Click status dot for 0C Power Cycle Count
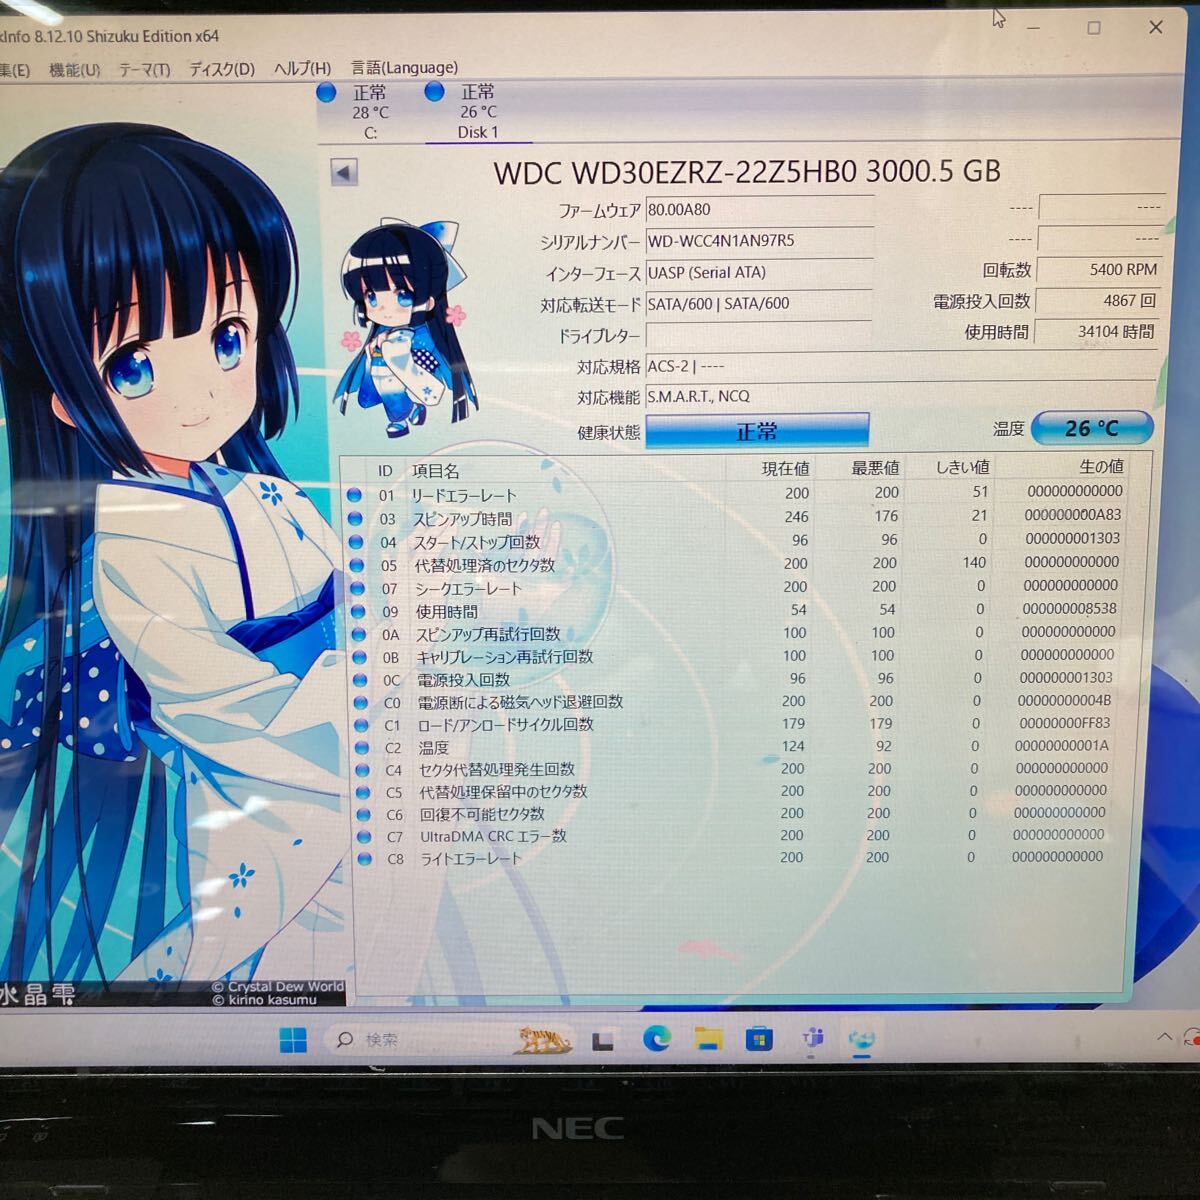Viewport: 1200px width, 1200px height. 361,680
